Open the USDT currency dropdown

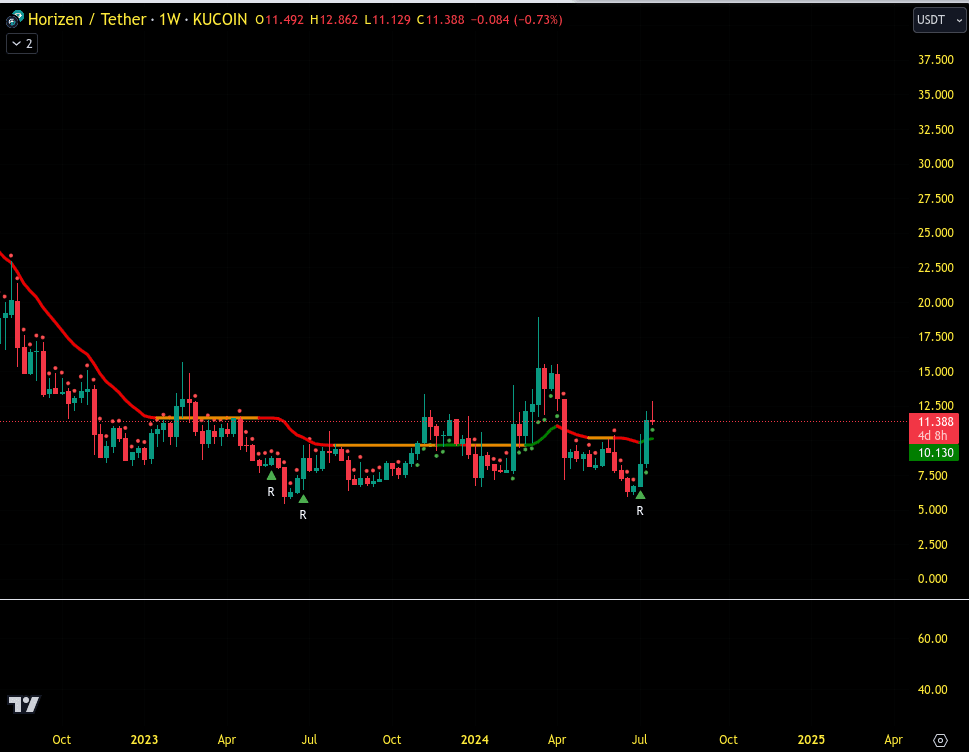click(x=939, y=20)
